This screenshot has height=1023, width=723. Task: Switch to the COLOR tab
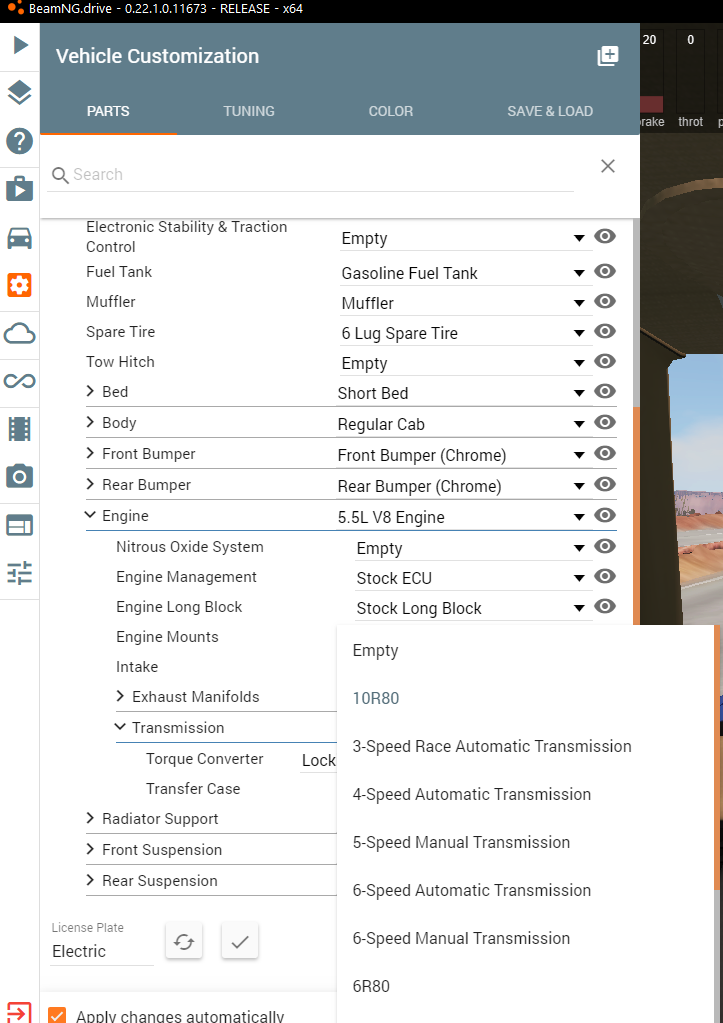[390, 111]
